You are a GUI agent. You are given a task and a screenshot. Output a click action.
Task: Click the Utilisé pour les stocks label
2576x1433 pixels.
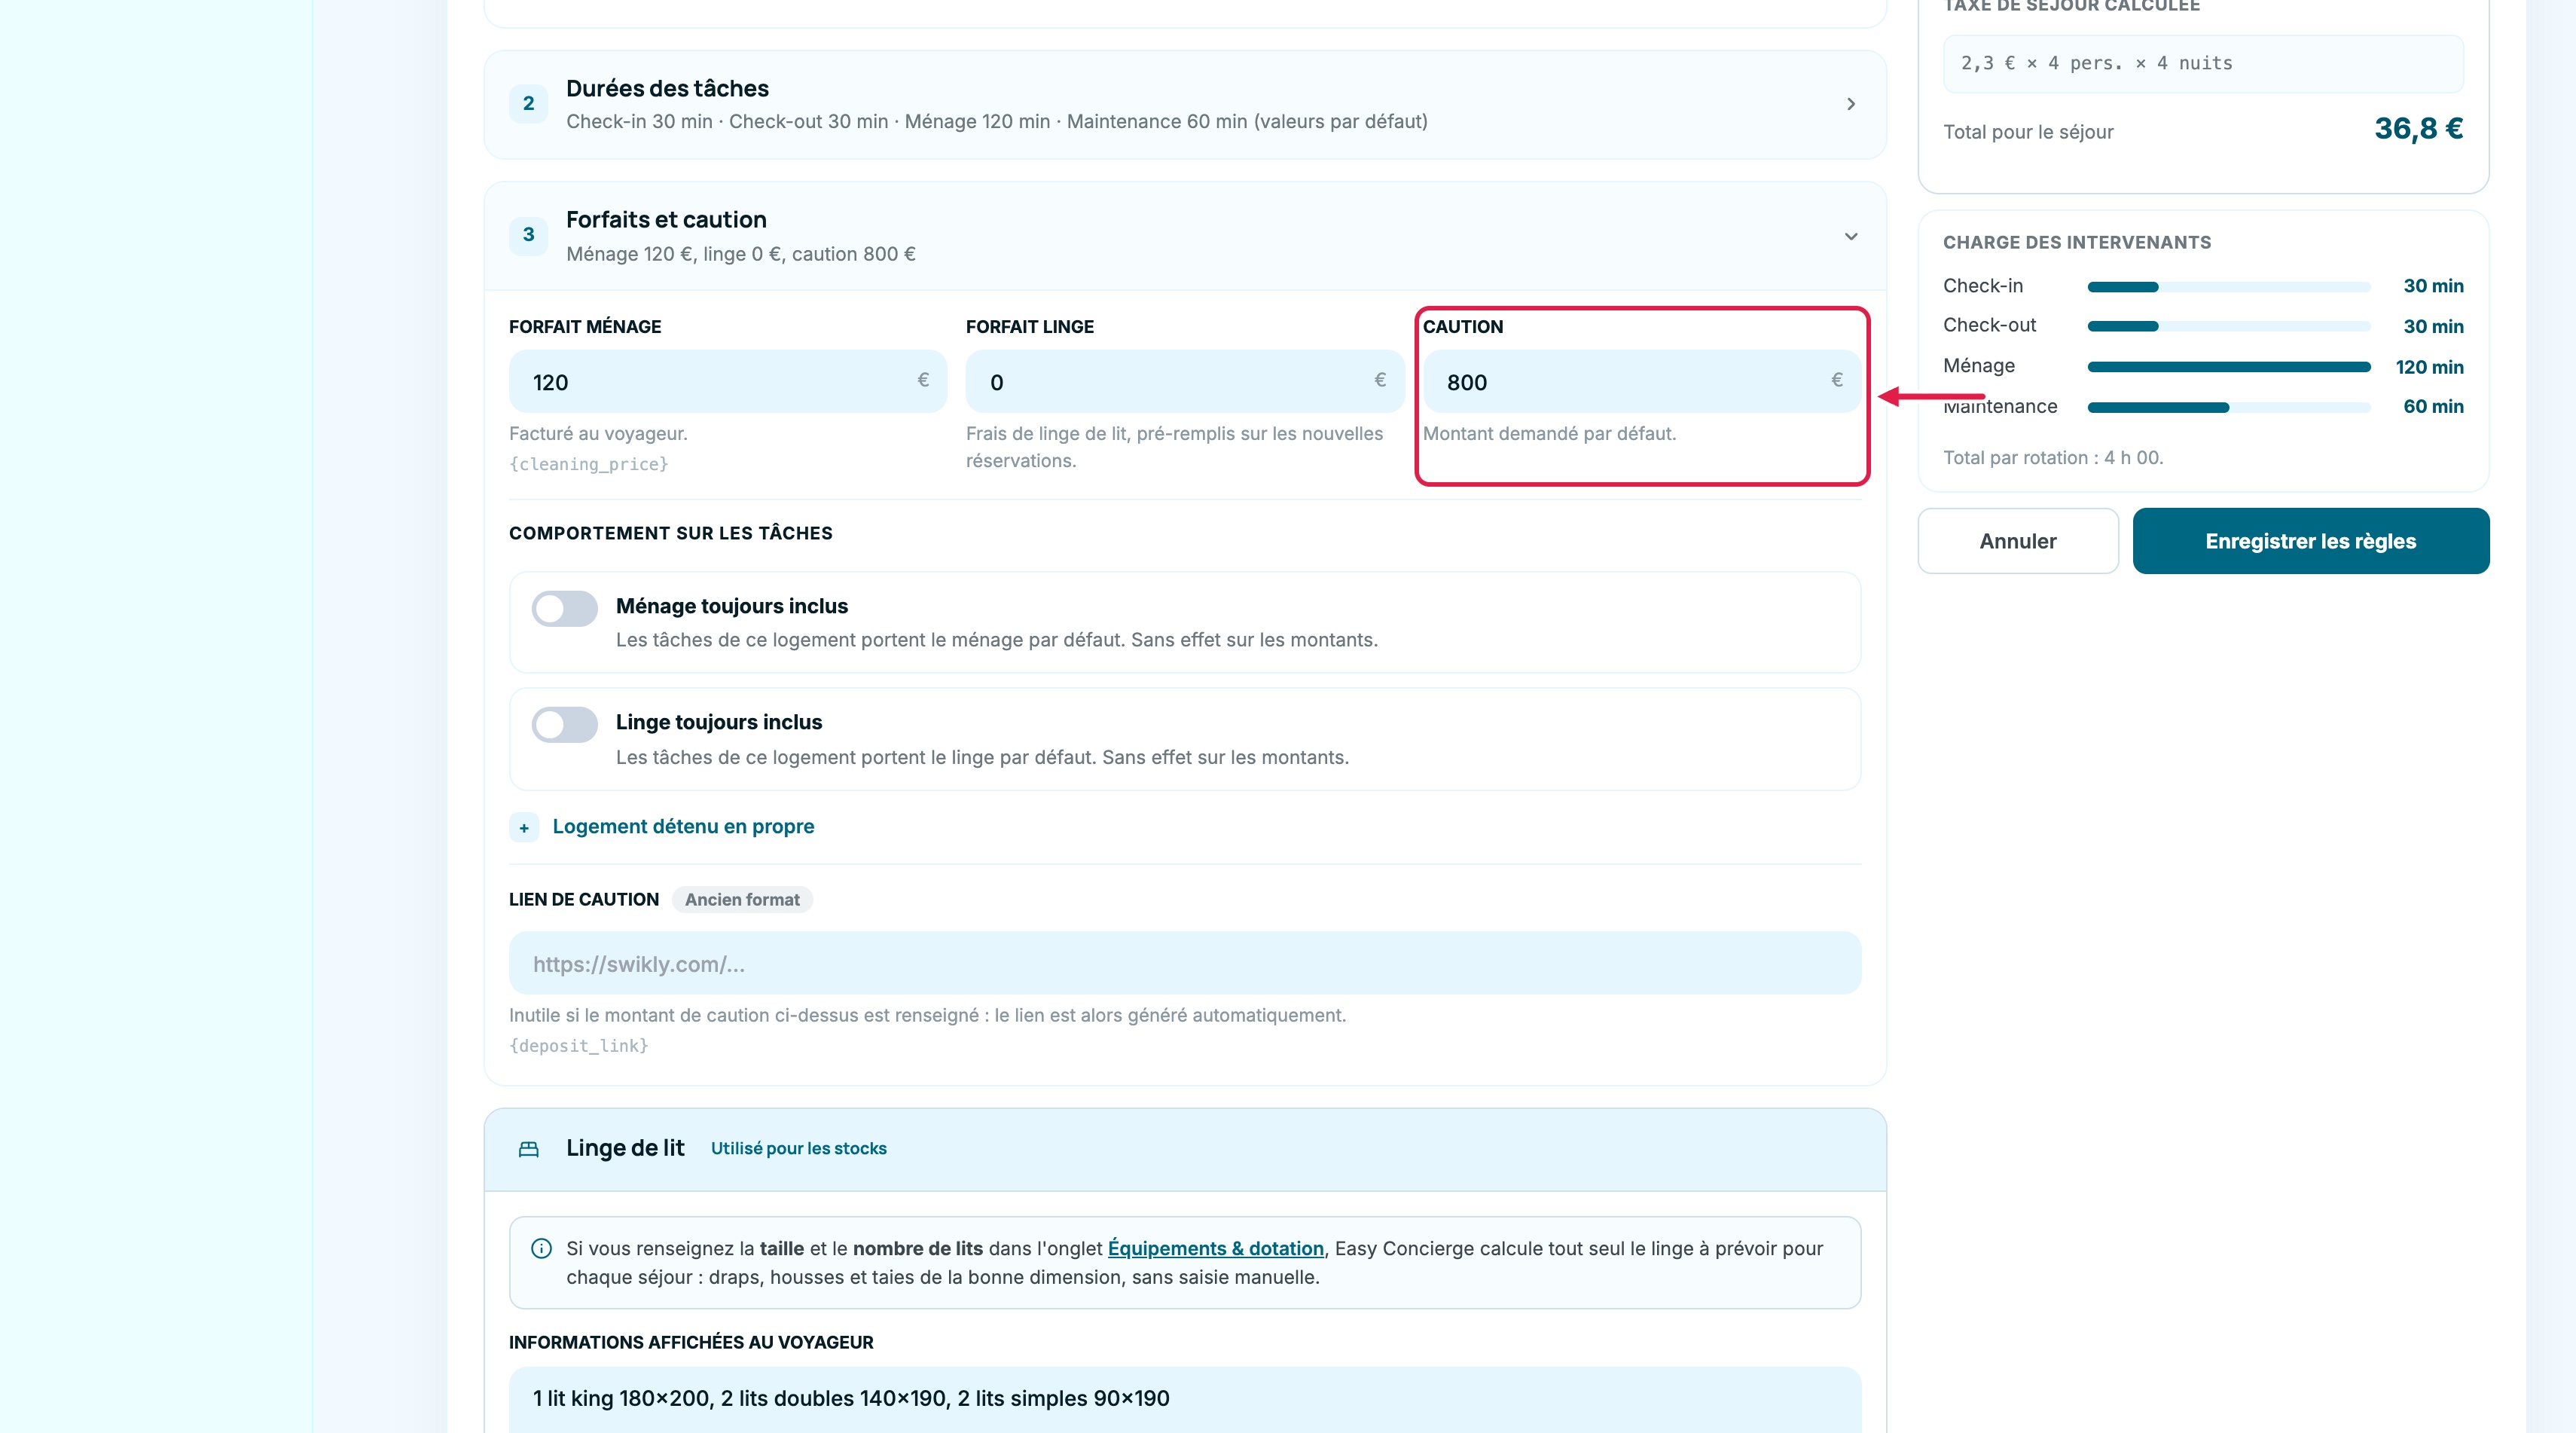(x=798, y=1149)
